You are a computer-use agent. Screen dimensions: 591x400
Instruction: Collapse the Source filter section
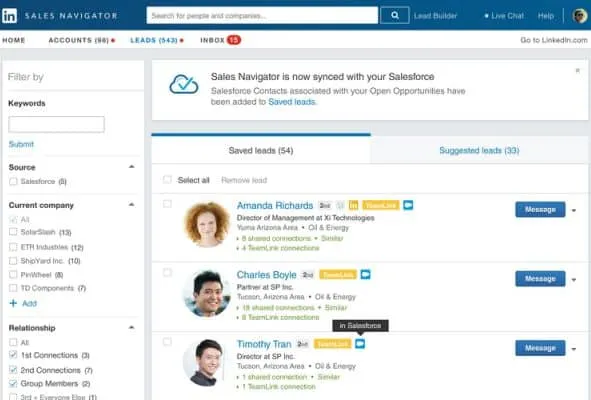(x=132, y=167)
